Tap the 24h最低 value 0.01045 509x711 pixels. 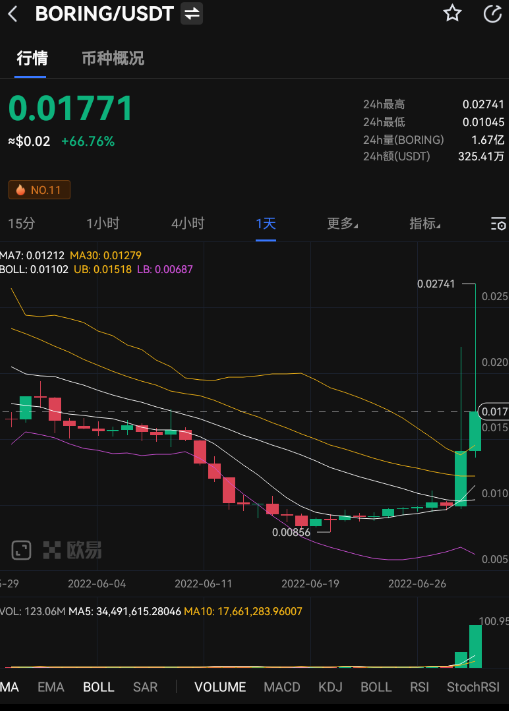(483, 122)
